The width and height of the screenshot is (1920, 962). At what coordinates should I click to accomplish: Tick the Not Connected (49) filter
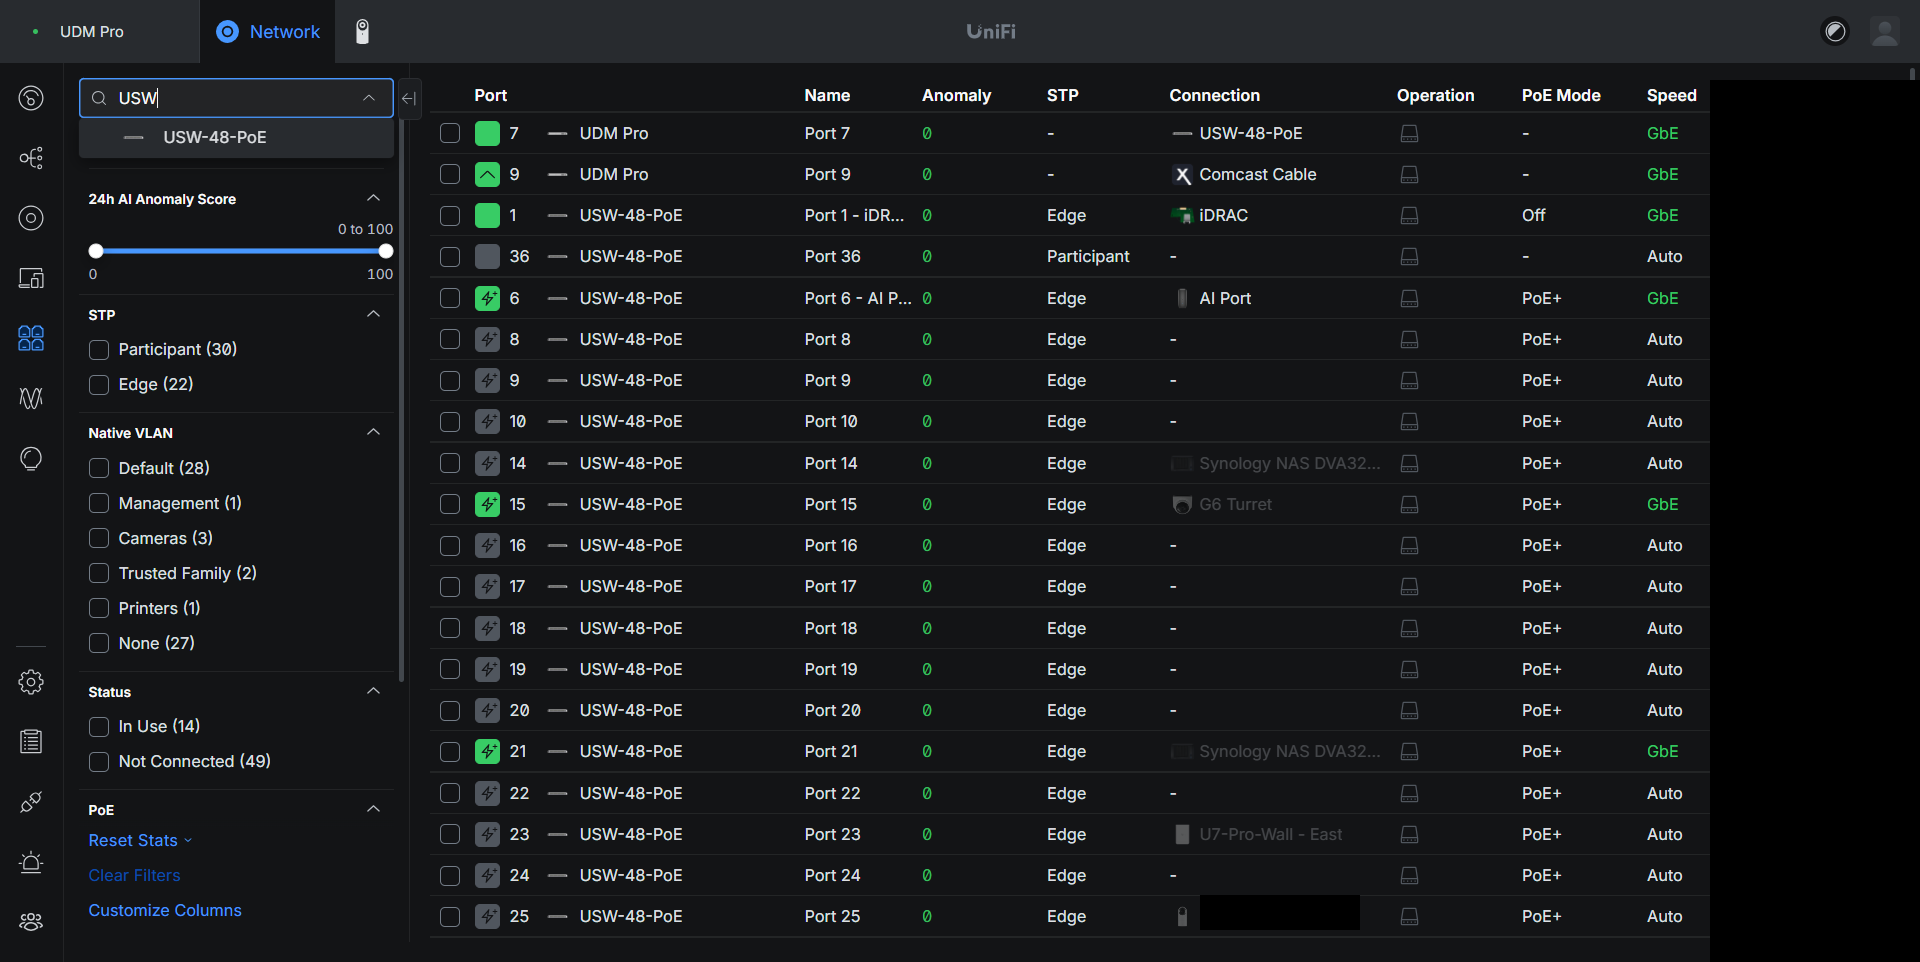(x=99, y=761)
